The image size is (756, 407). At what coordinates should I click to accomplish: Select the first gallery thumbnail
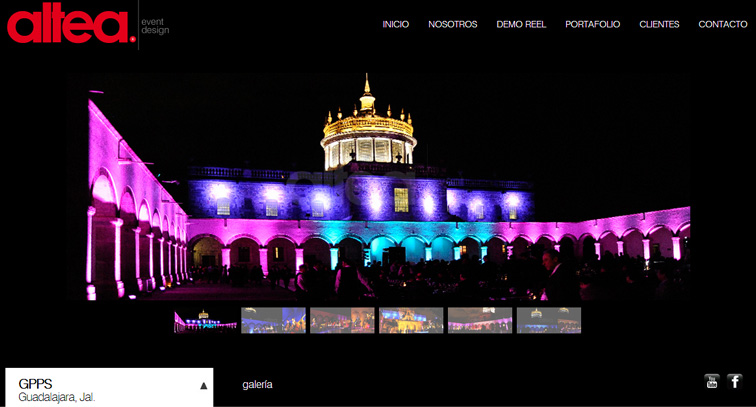(205, 320)
